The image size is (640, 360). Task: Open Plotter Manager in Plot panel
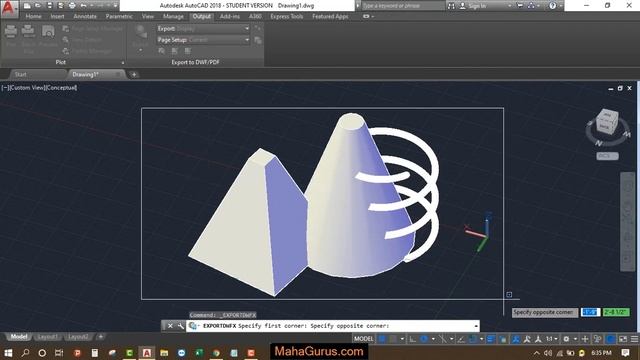(x=87, y=51)
